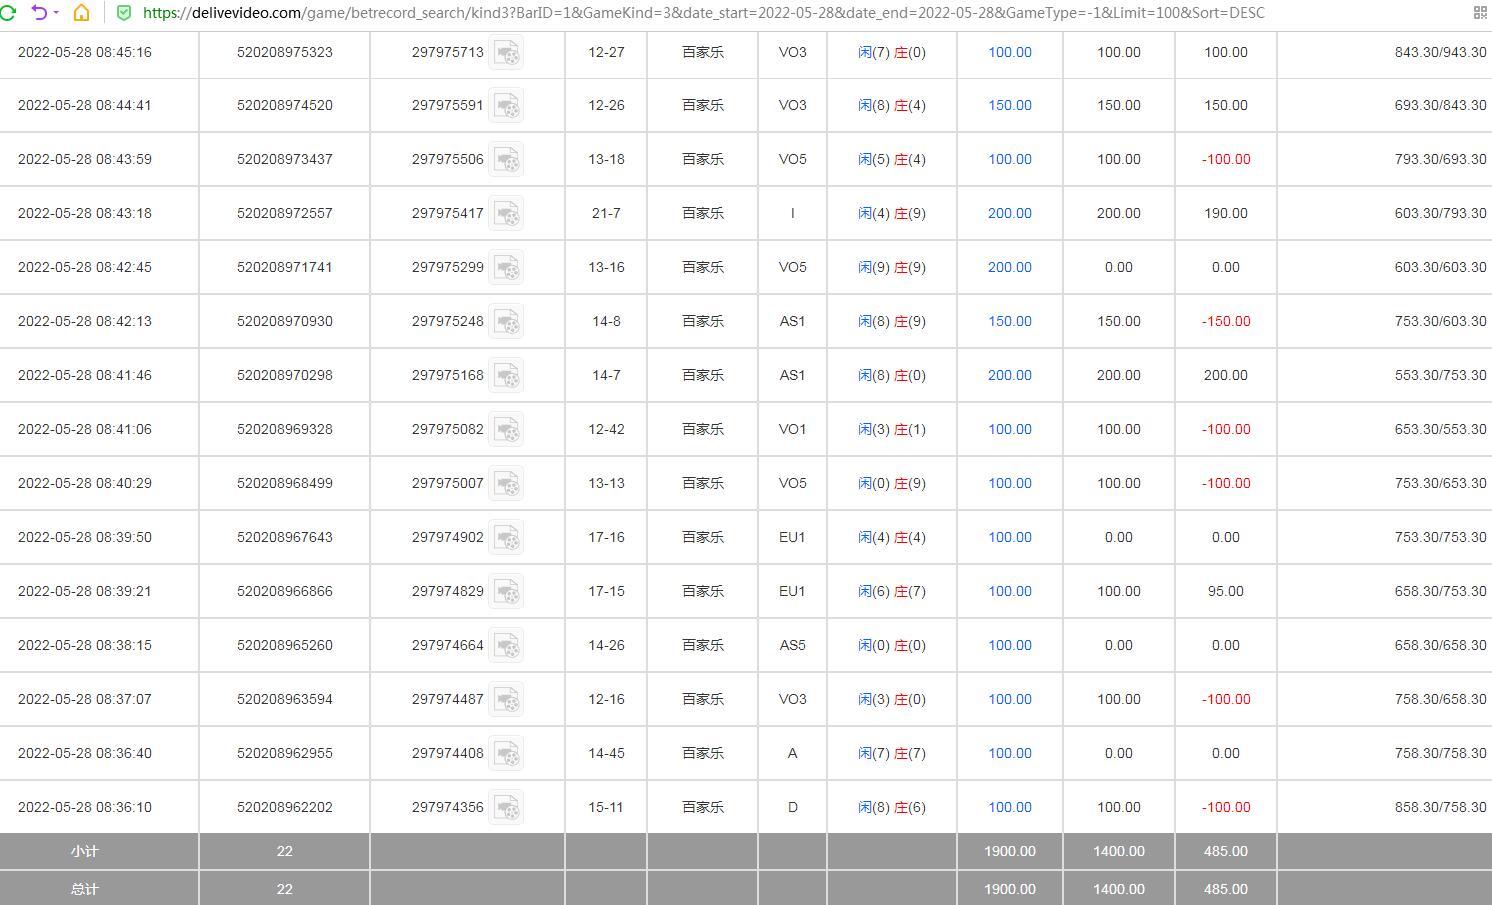Click the delivevideo.com URL address bar
This screenshot has height=905, width=1492.
[704, 13]
